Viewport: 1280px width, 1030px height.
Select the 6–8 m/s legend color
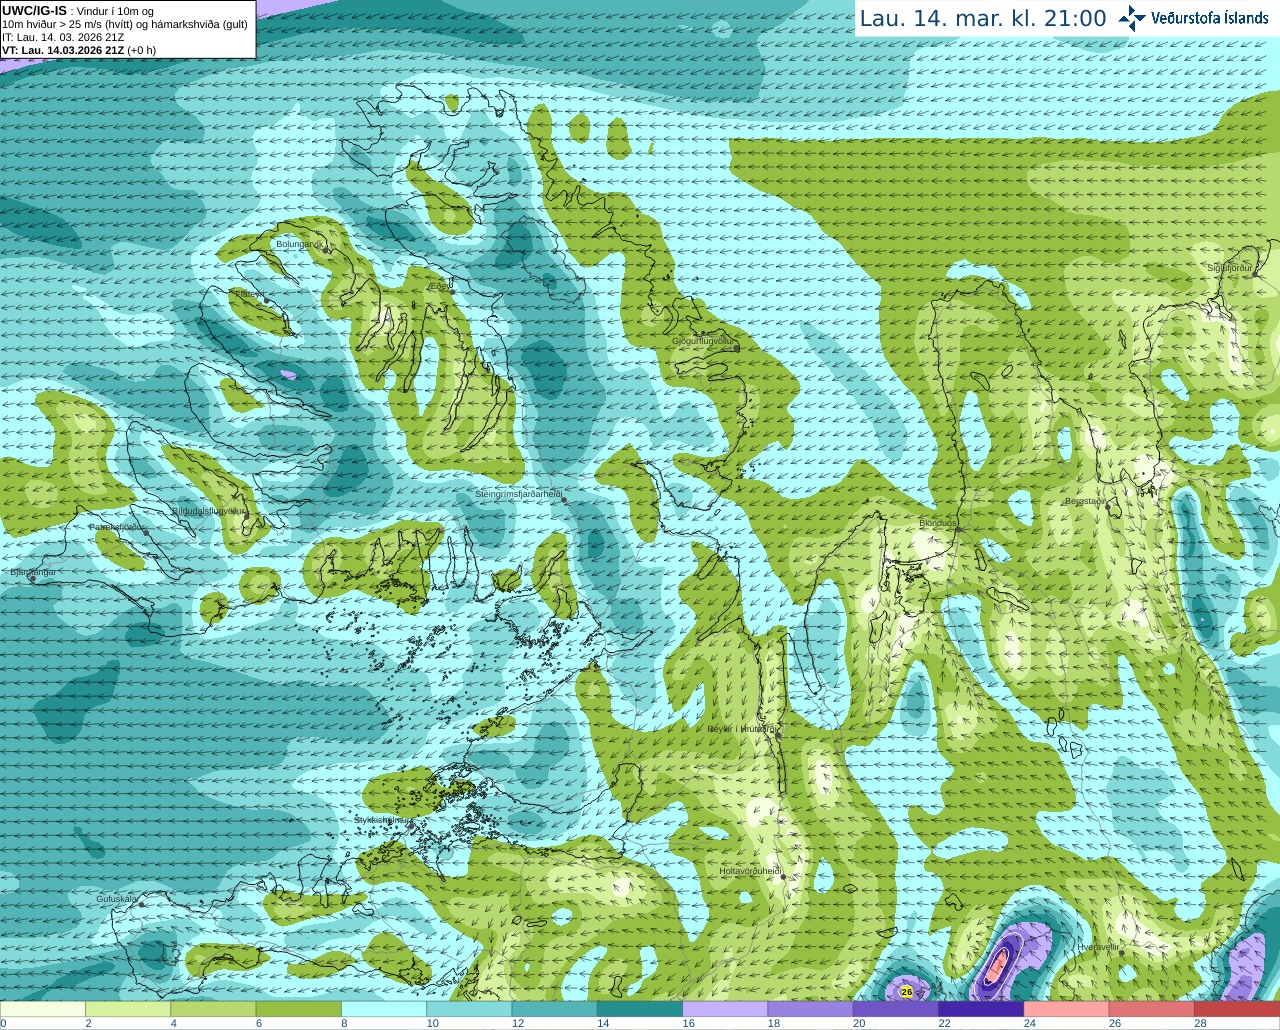298,1009
